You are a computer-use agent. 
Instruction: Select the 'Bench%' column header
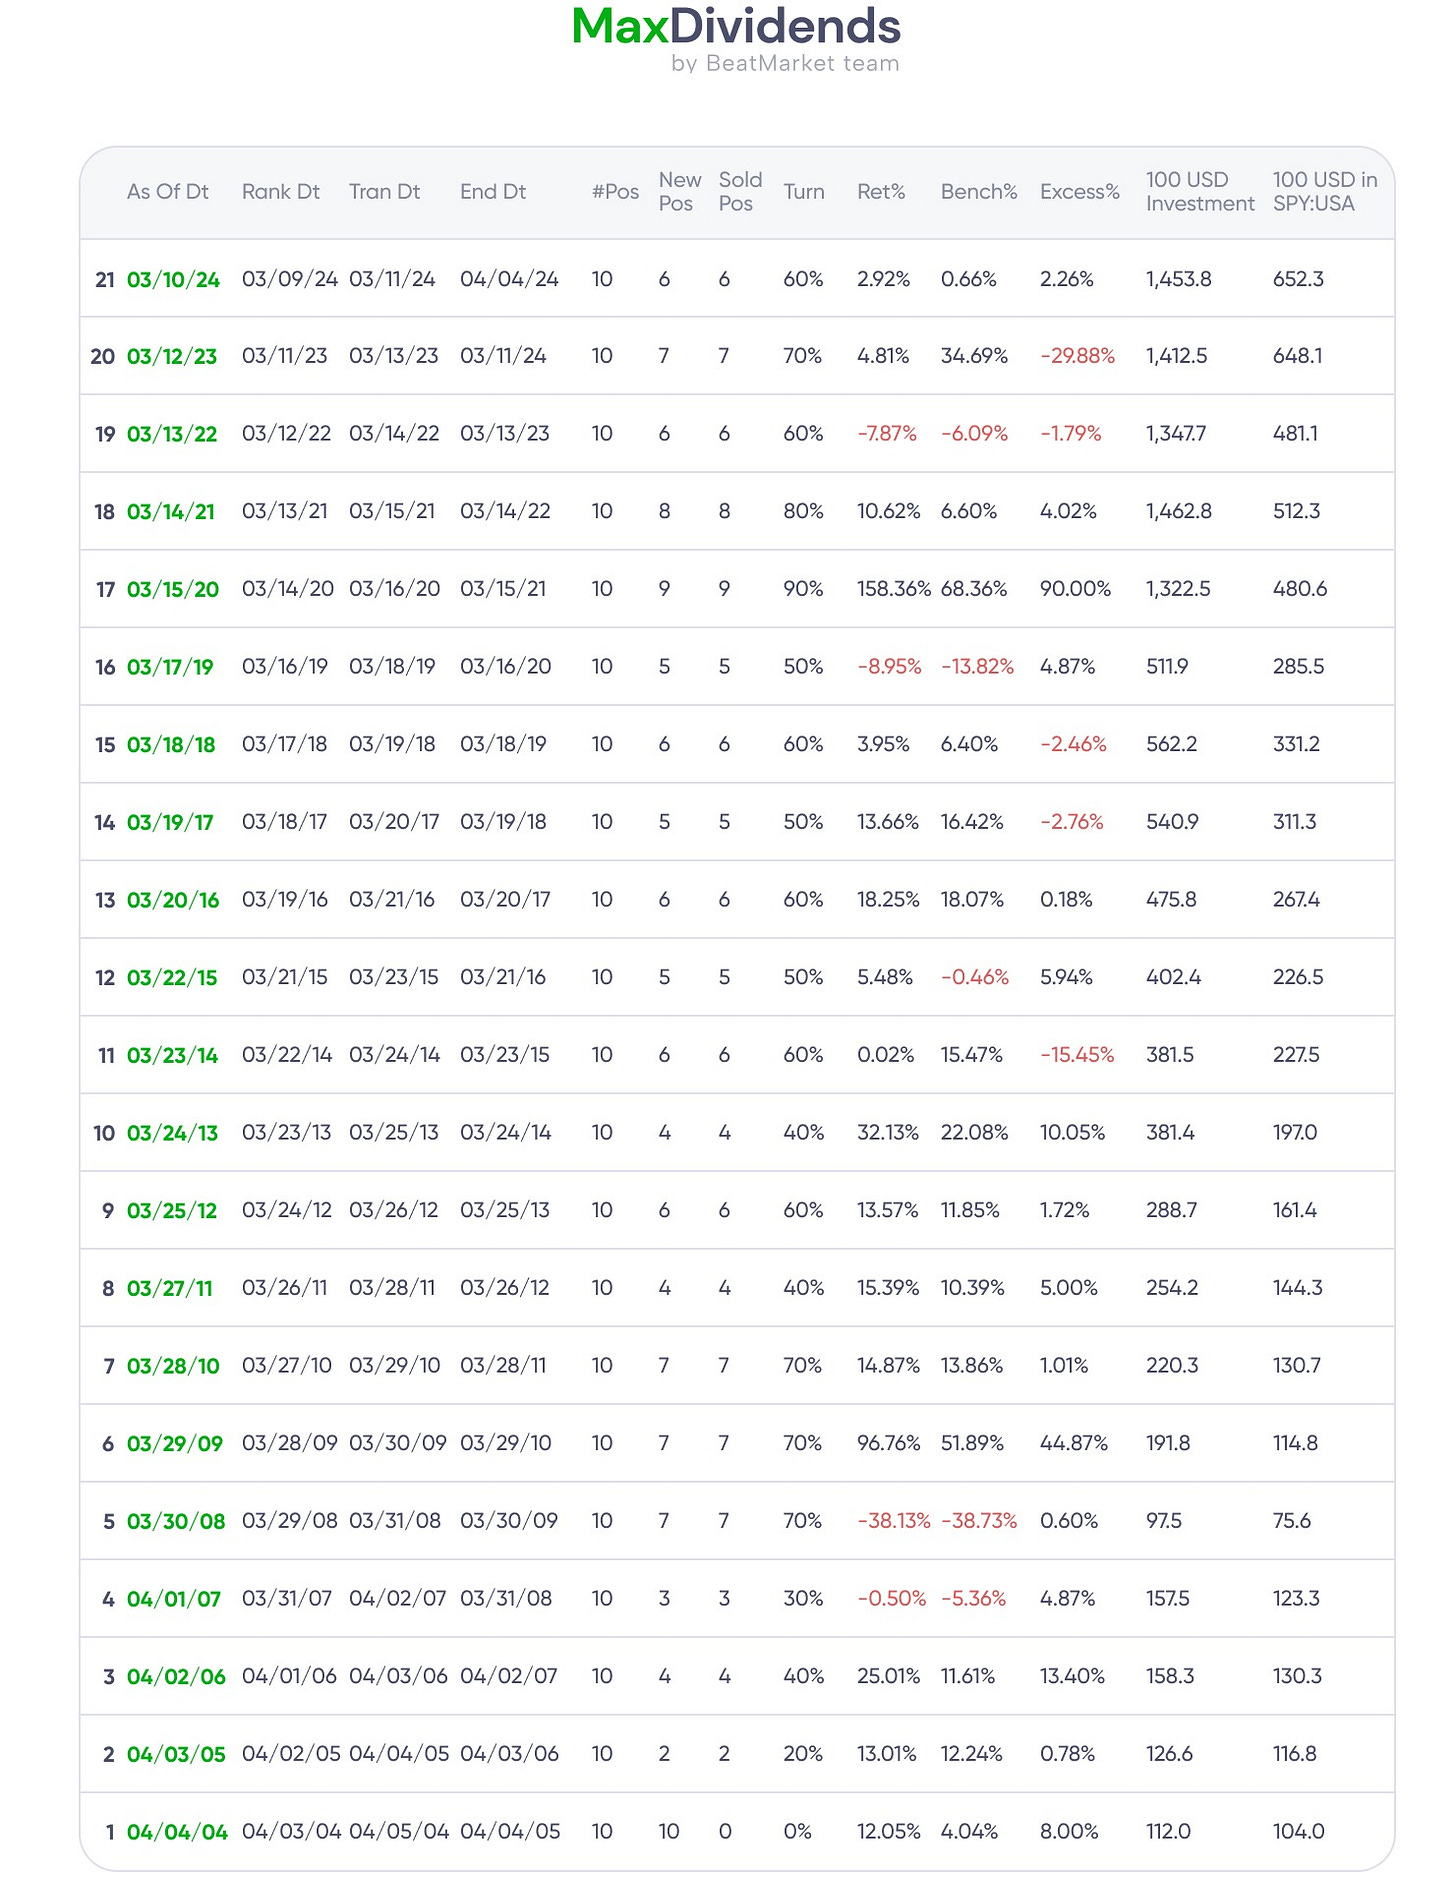click(x=979, y=192)
